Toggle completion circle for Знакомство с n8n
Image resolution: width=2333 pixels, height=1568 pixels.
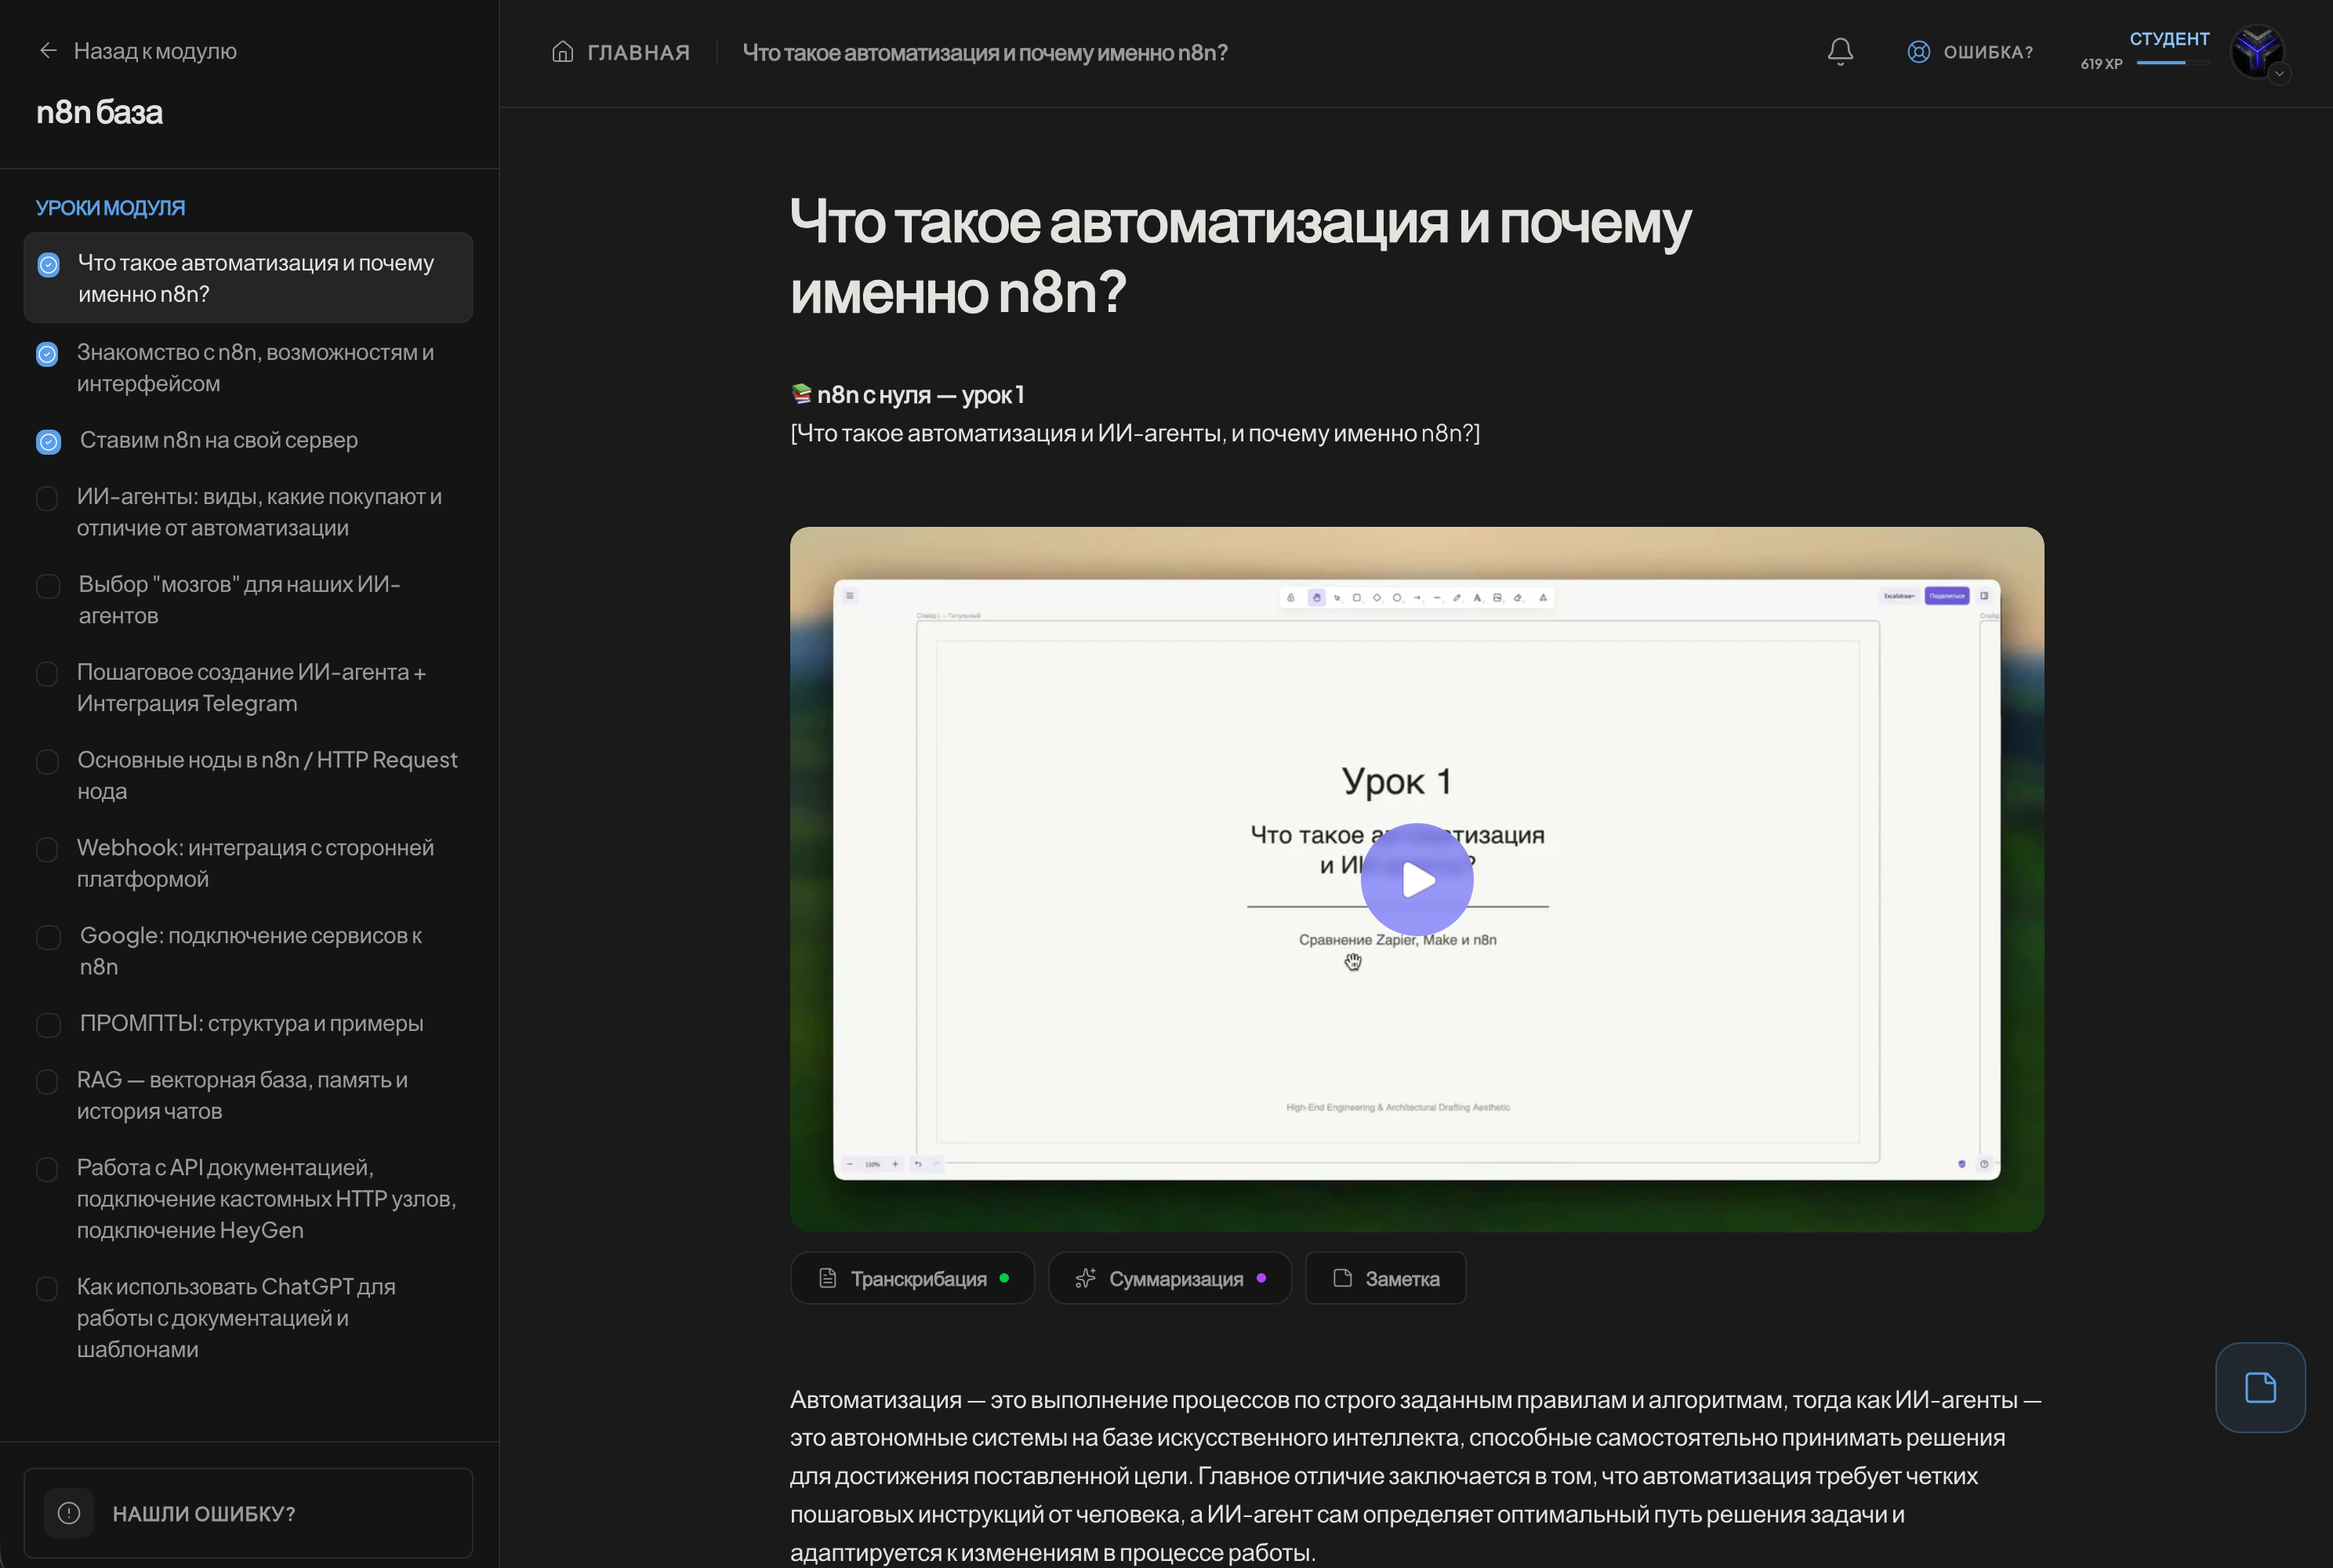click(x=47, y=354)
